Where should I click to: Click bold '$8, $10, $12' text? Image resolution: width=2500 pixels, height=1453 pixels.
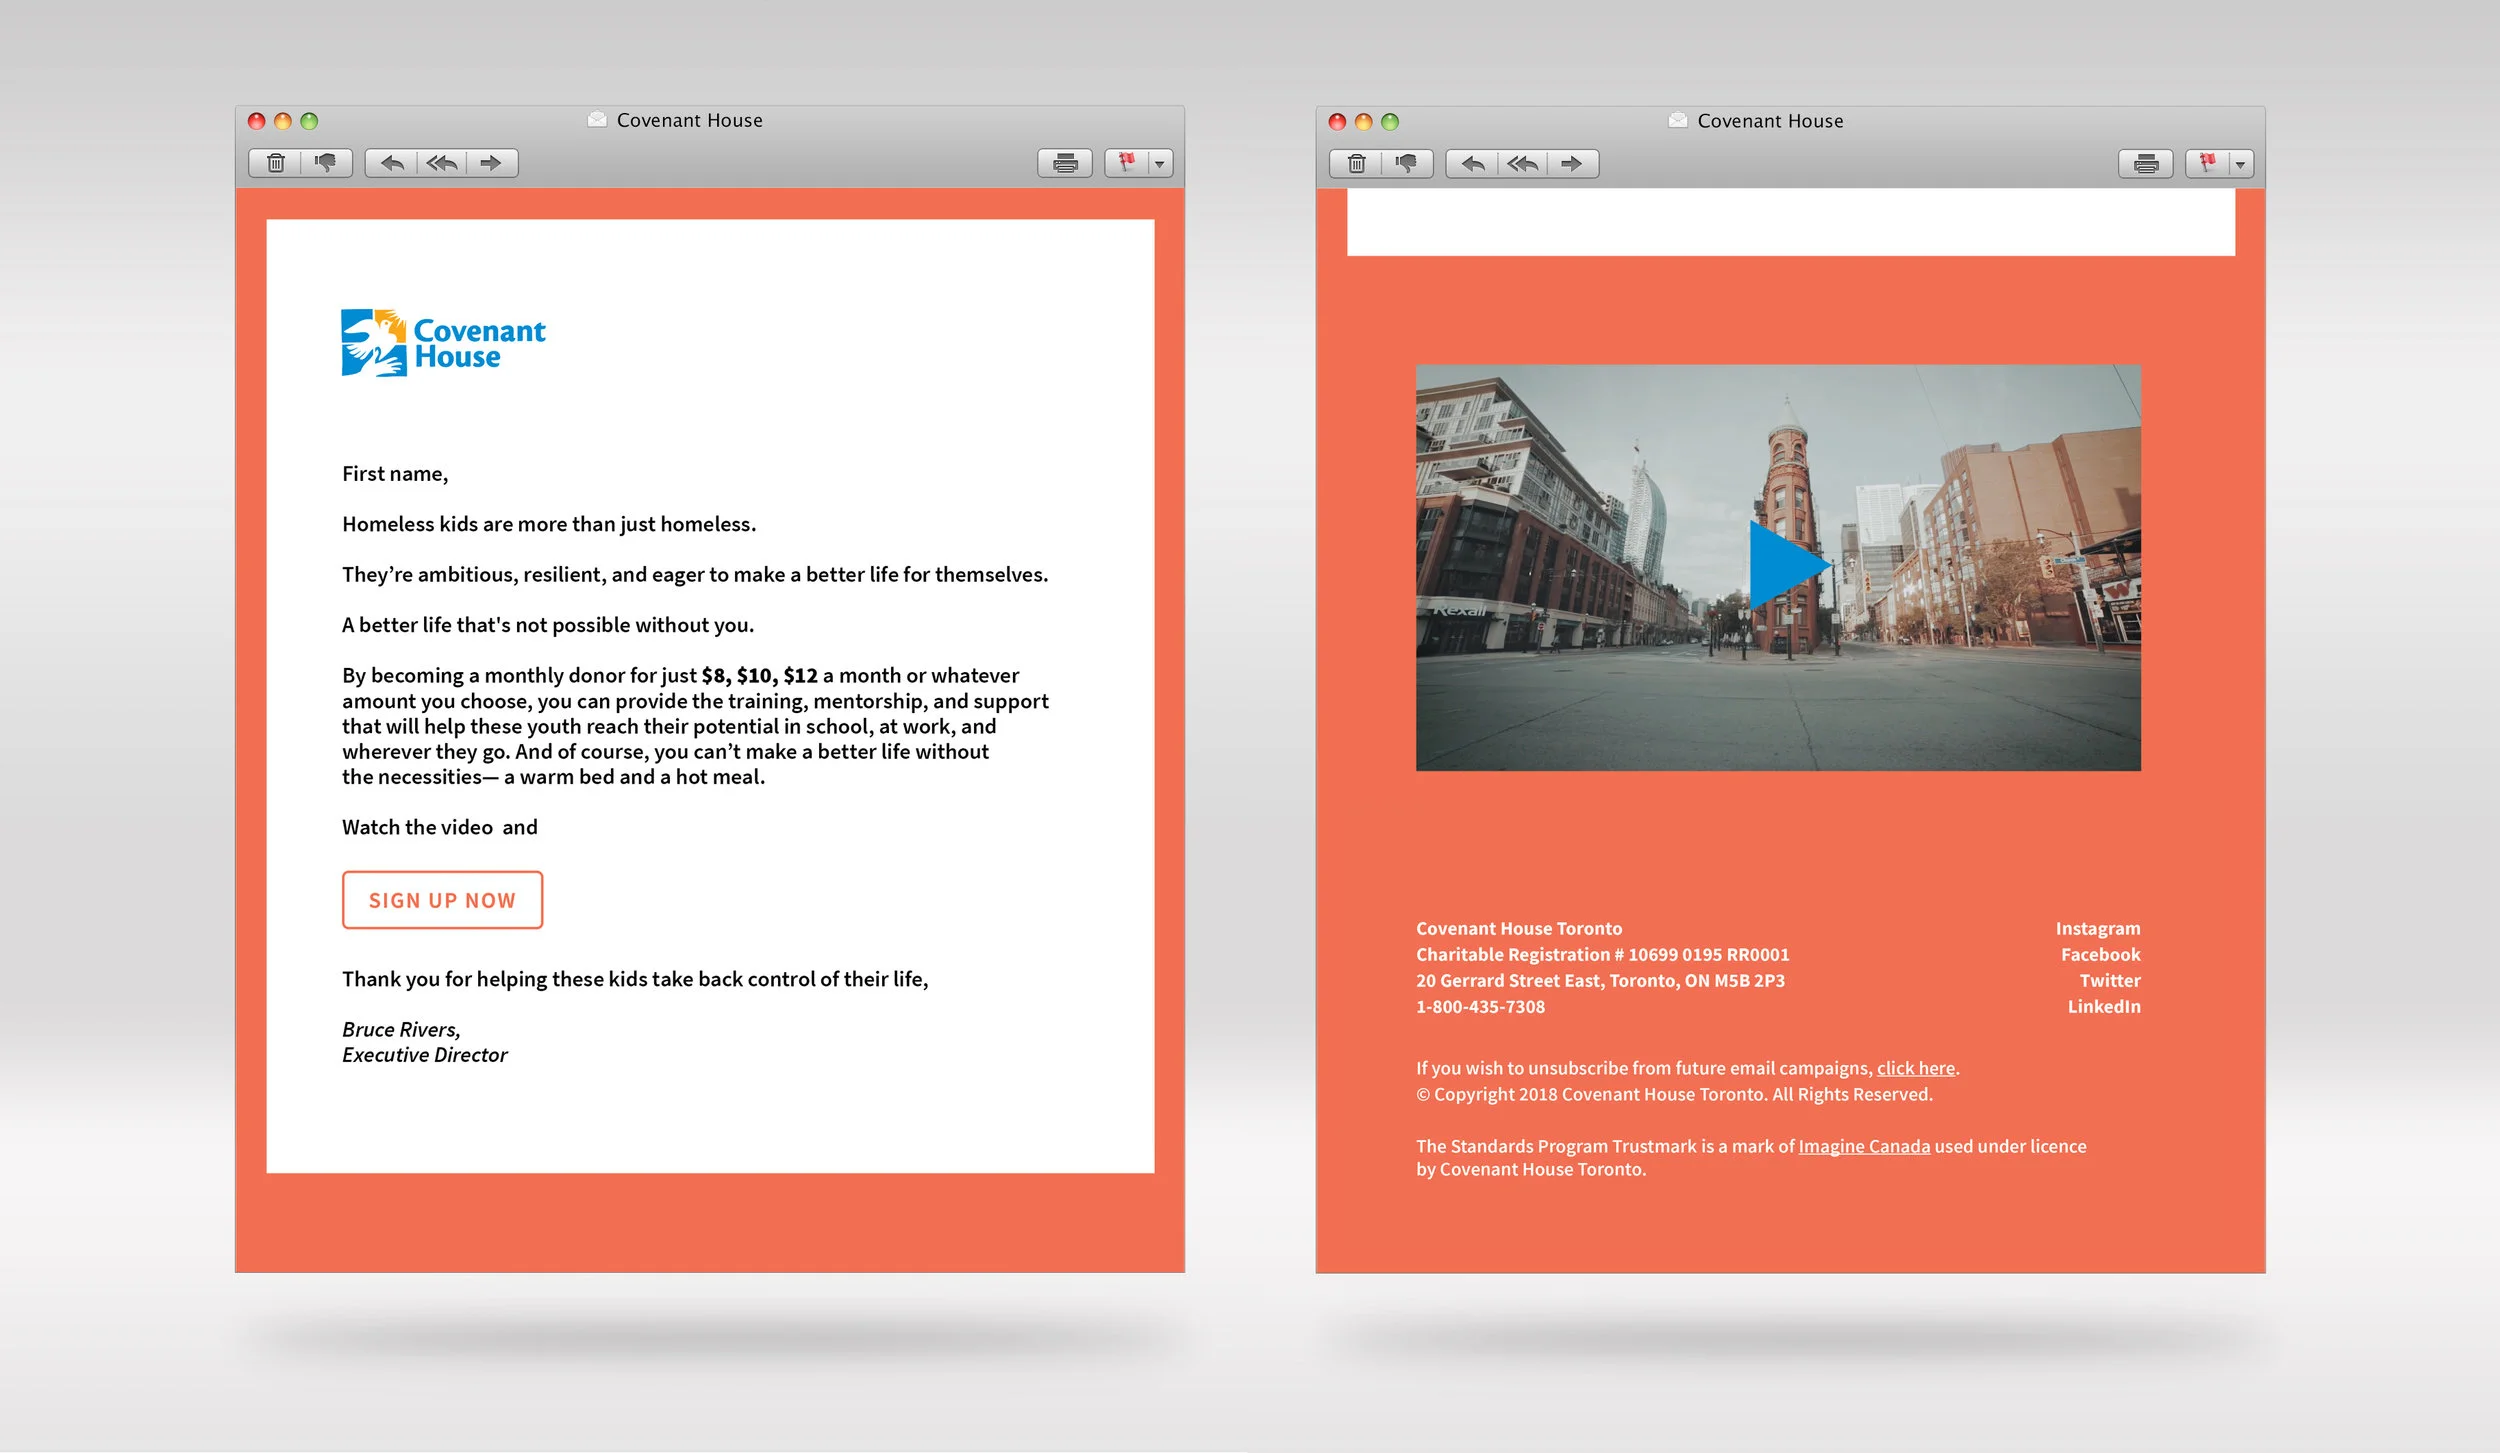click(x=760, y=676)
